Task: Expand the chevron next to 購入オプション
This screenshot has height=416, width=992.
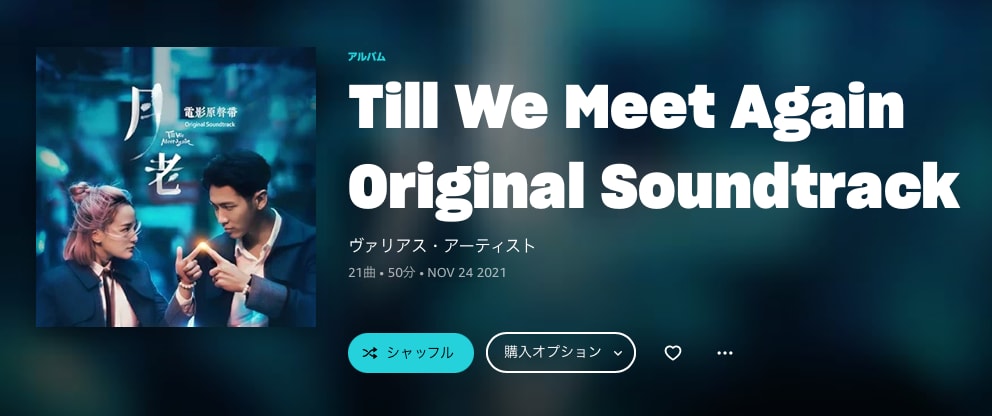Action: pyautogui.click(x=618, y=353)
